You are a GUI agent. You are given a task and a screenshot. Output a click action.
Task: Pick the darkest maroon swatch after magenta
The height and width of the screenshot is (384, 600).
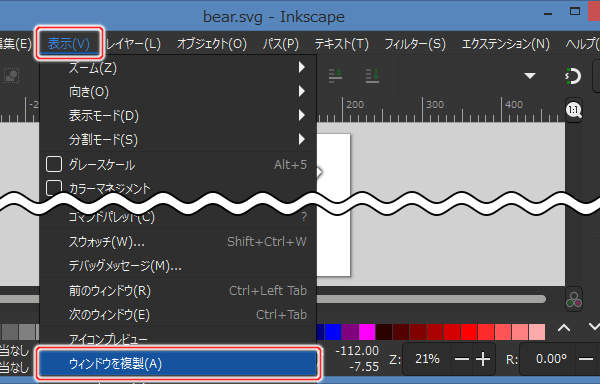pos(384,332)
